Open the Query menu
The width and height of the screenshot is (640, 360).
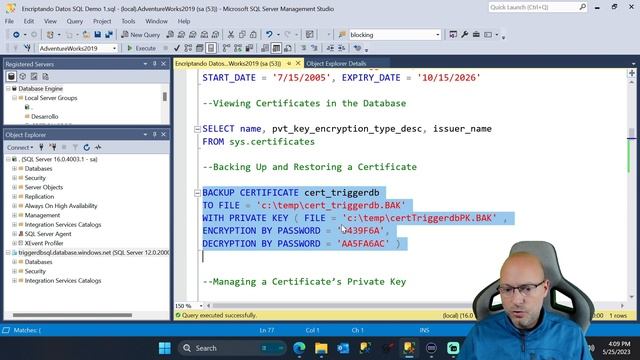(x=74, y=21)
